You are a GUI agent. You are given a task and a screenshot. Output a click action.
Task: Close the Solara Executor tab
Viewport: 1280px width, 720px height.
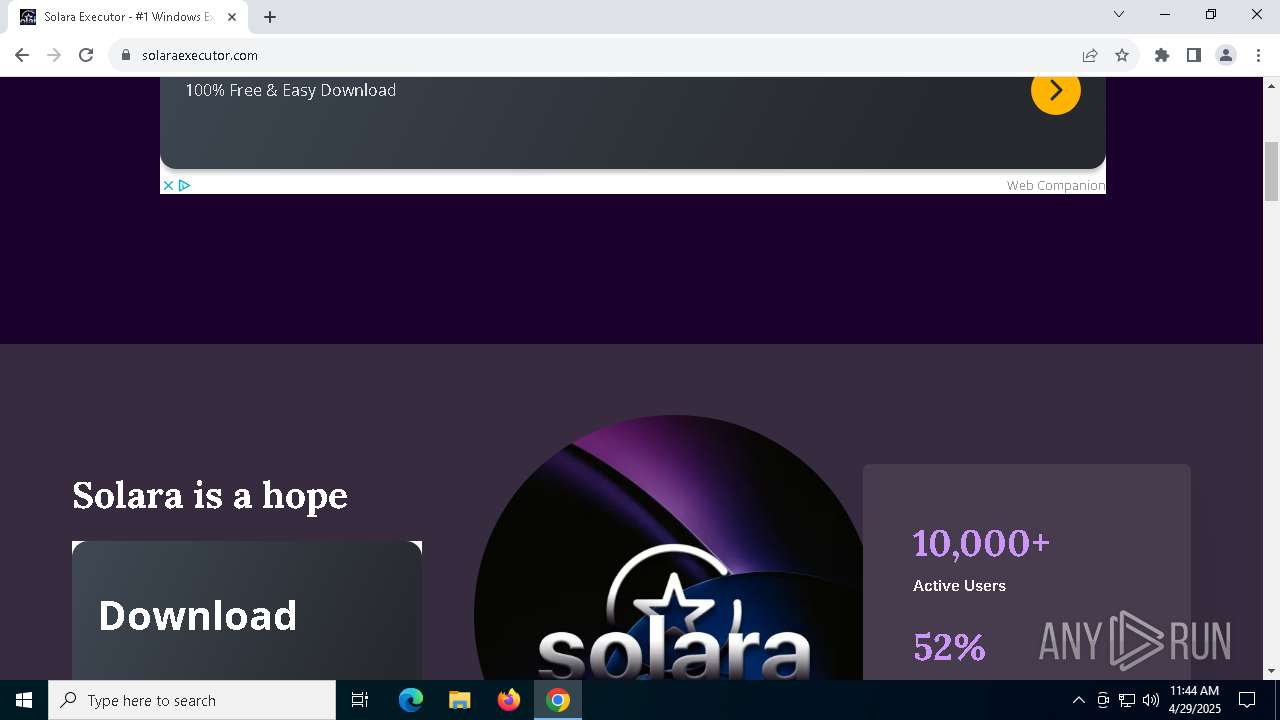(x=232, y=17)
